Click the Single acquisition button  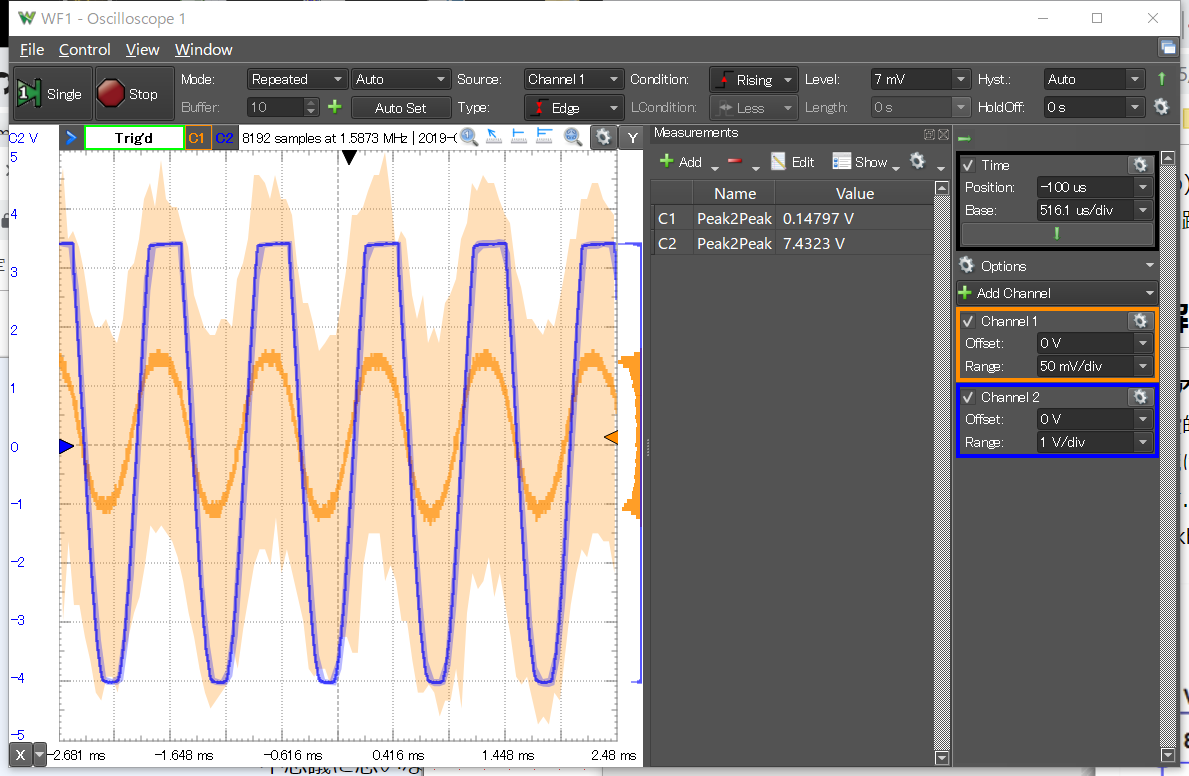point(51,94)
